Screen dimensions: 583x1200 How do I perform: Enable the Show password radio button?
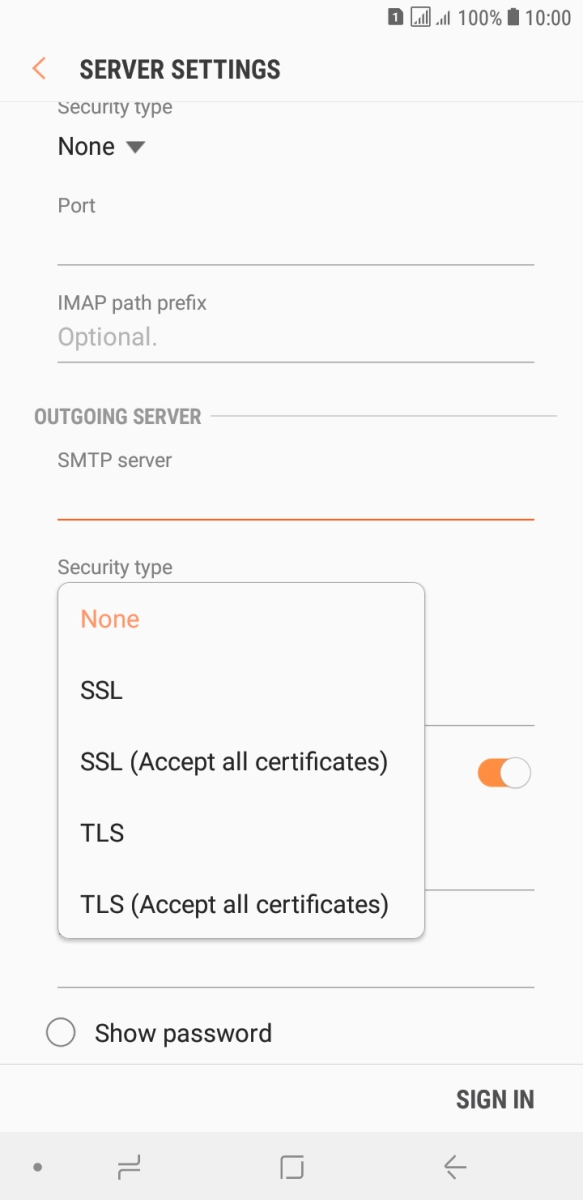(61, 1033)
